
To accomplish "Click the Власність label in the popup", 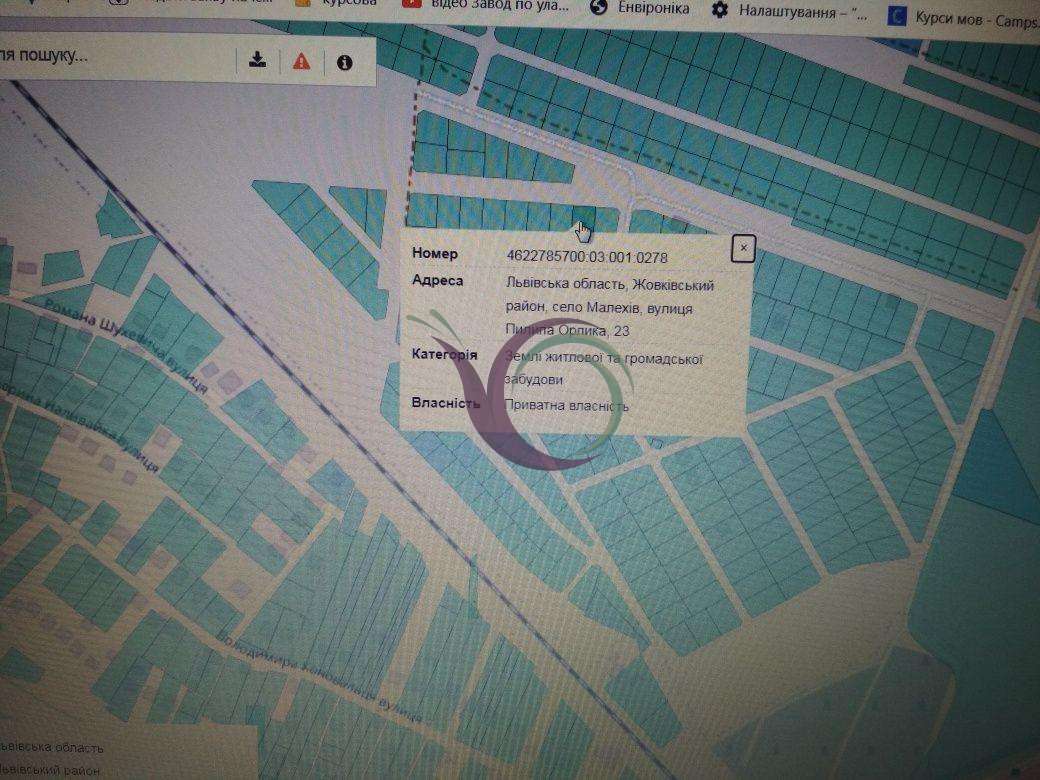I will [446, 403].
